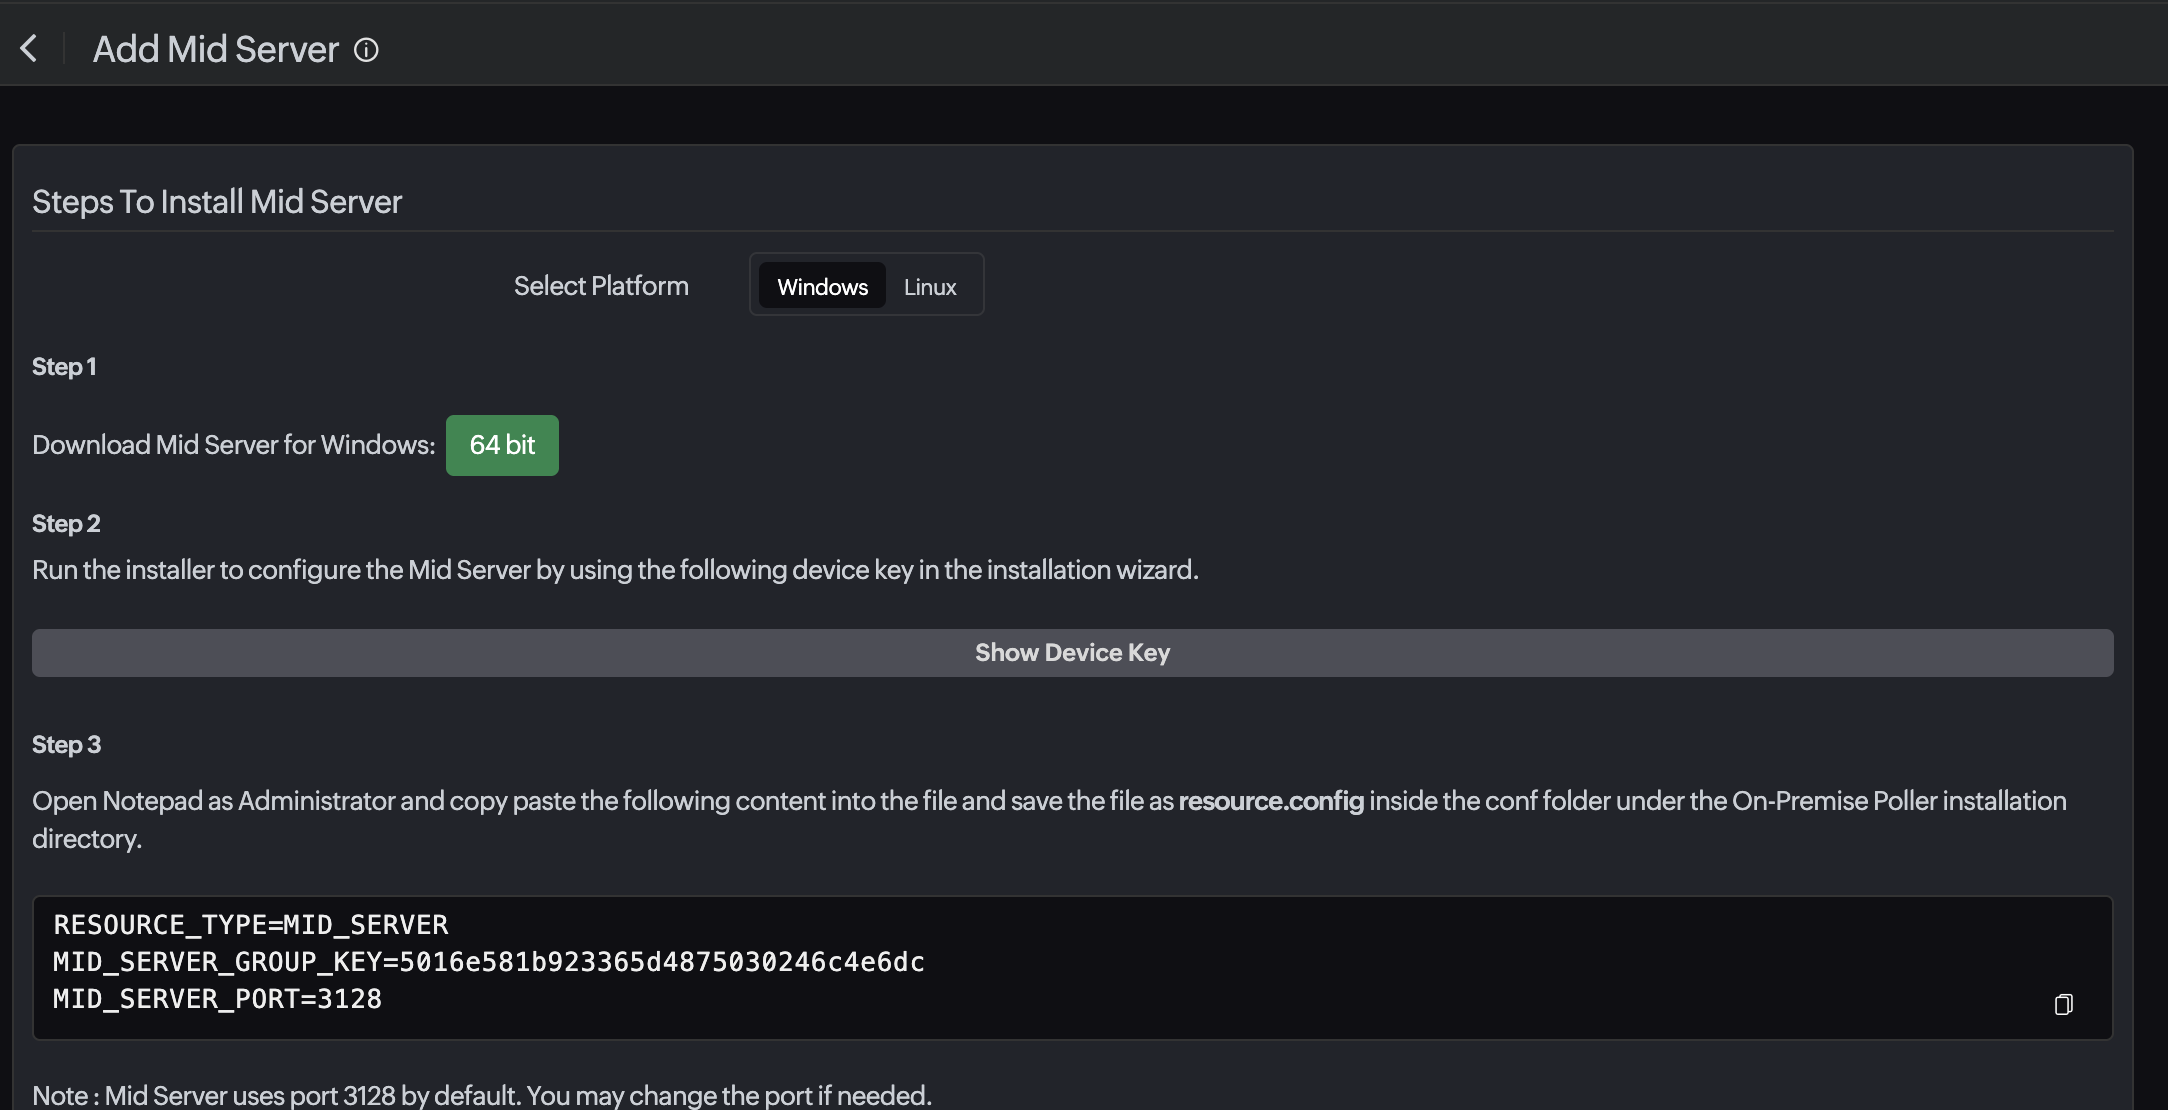
Task: Click the MID_SERVER_PORT=3128 line
Action: pyautogui.click(x=217, y=999)
